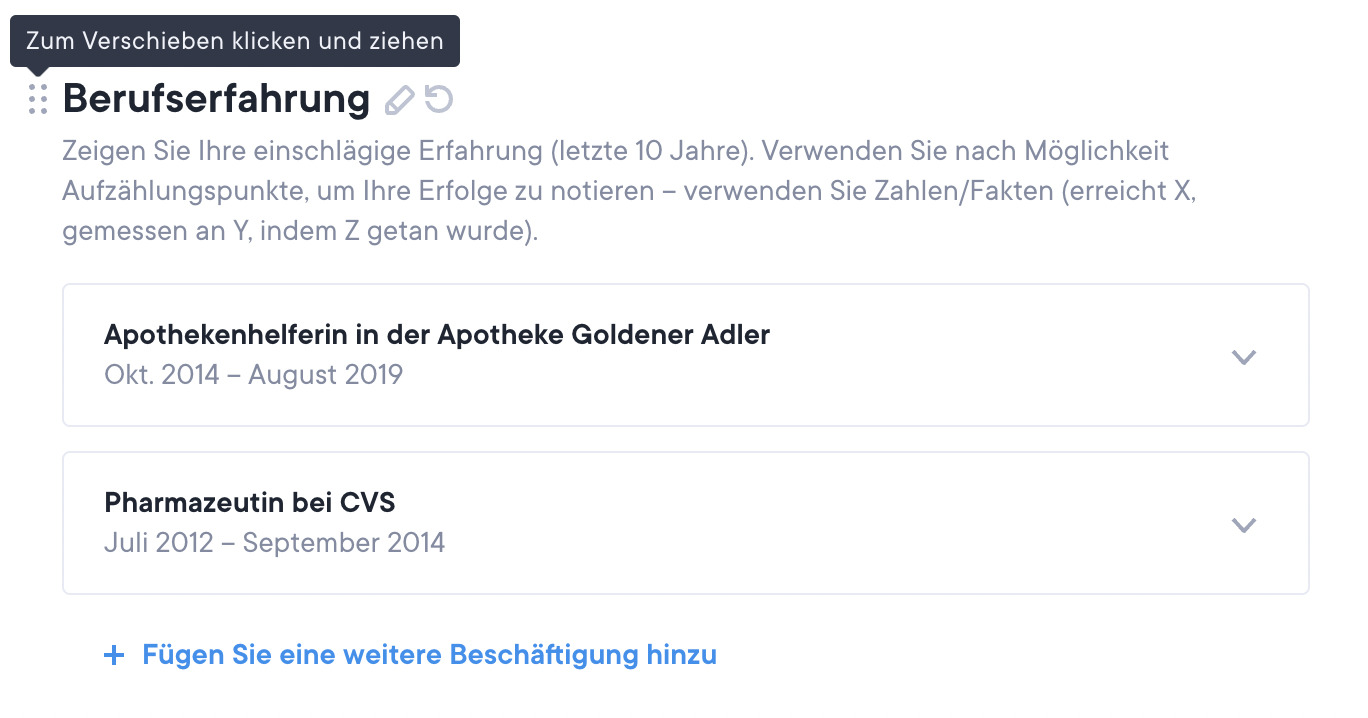The image size is (1368, 718).
Task: Click the "Zum Verschieben klicken und ziehen" tooltip
Action: (234, 41)
